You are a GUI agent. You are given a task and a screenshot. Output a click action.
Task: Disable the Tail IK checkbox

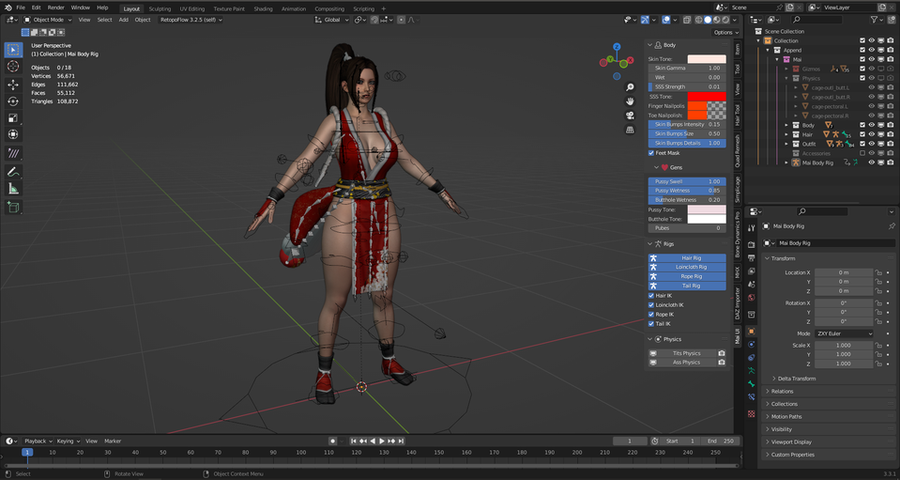[651, 324]
